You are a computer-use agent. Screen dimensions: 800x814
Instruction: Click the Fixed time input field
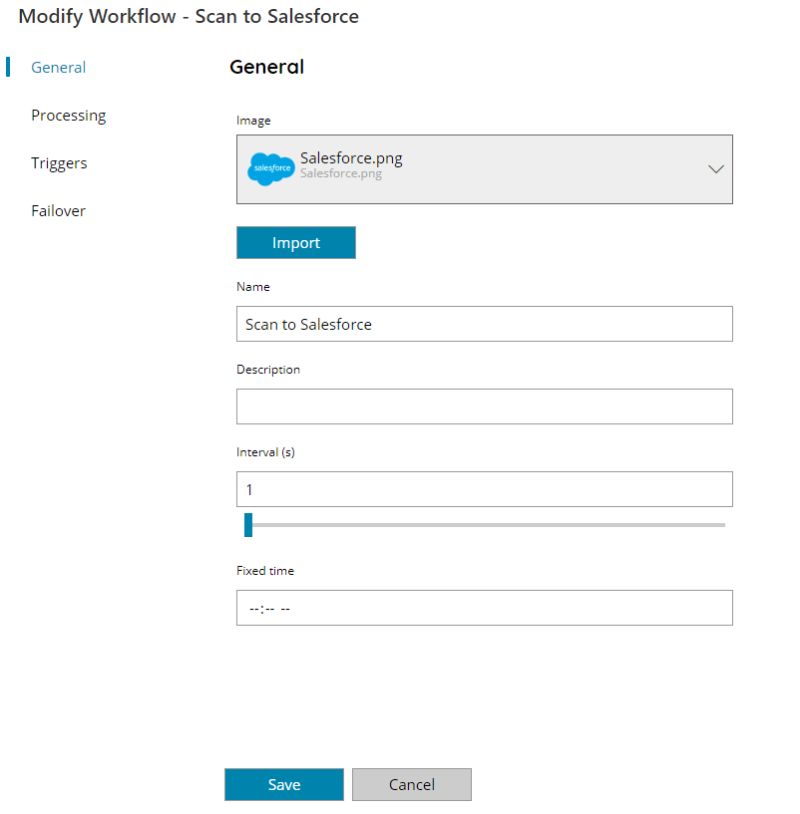click(484, 607)
